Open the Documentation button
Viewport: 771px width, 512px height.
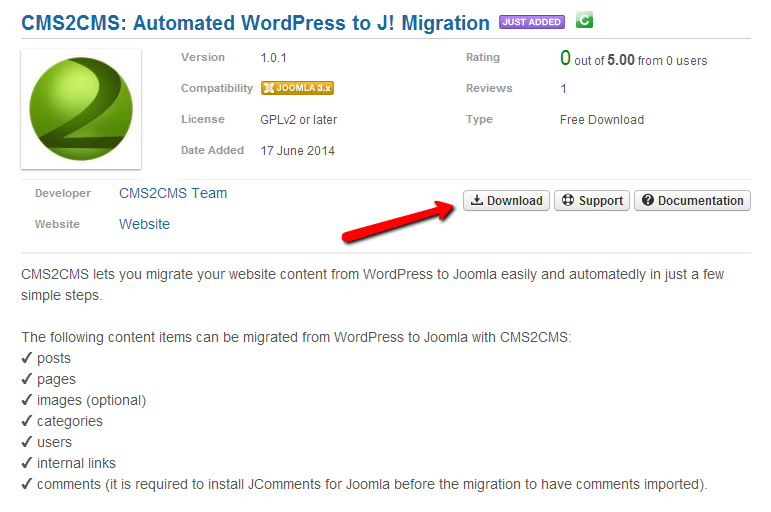click(692, 201)
